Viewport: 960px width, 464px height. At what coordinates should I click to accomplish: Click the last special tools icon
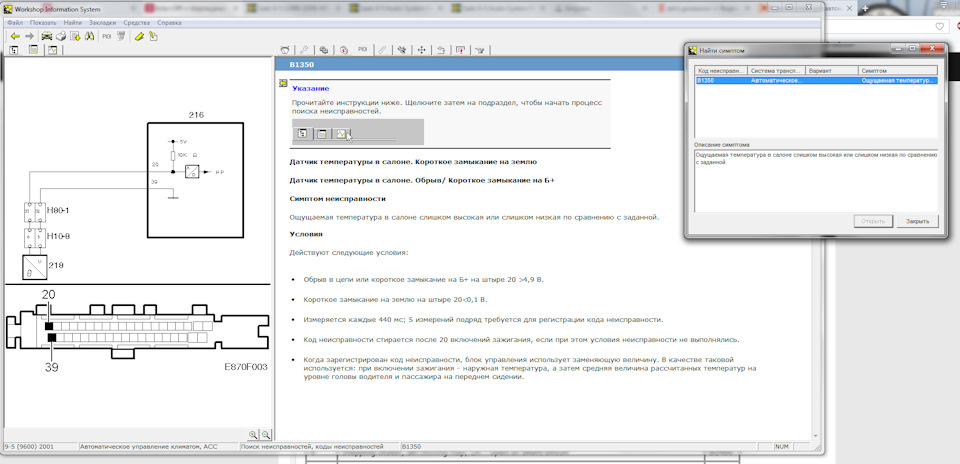[480, 50]
